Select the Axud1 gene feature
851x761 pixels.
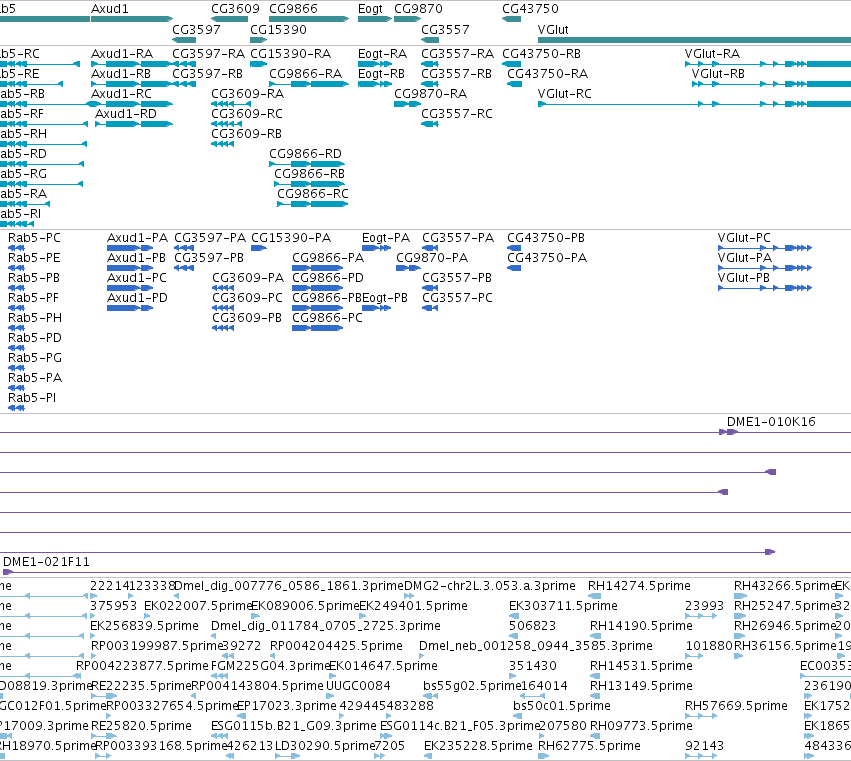(132, 19)
